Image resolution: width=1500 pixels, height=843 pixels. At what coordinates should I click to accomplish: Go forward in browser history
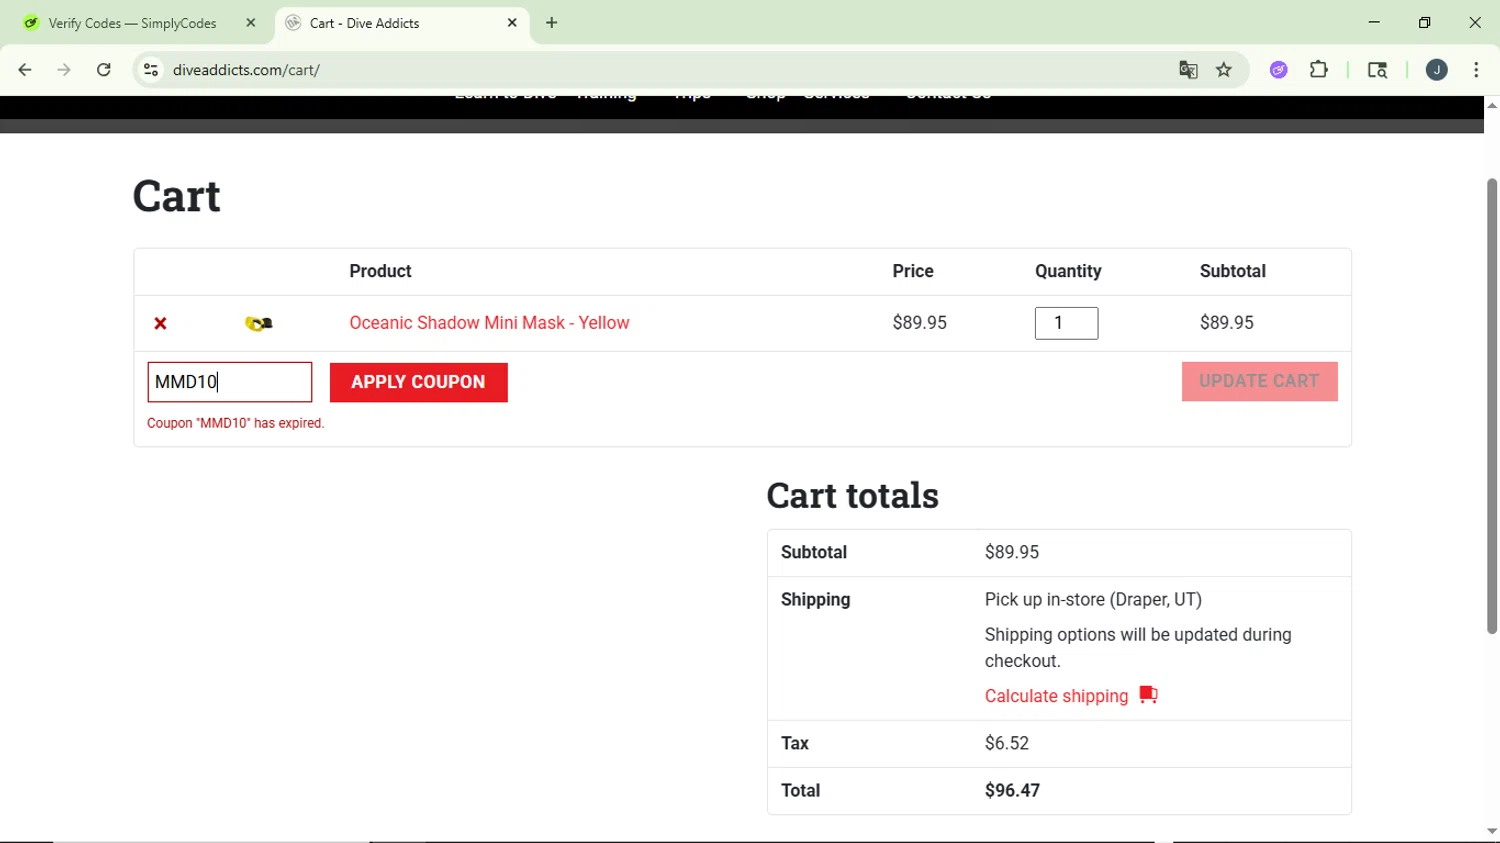point(64,70)
